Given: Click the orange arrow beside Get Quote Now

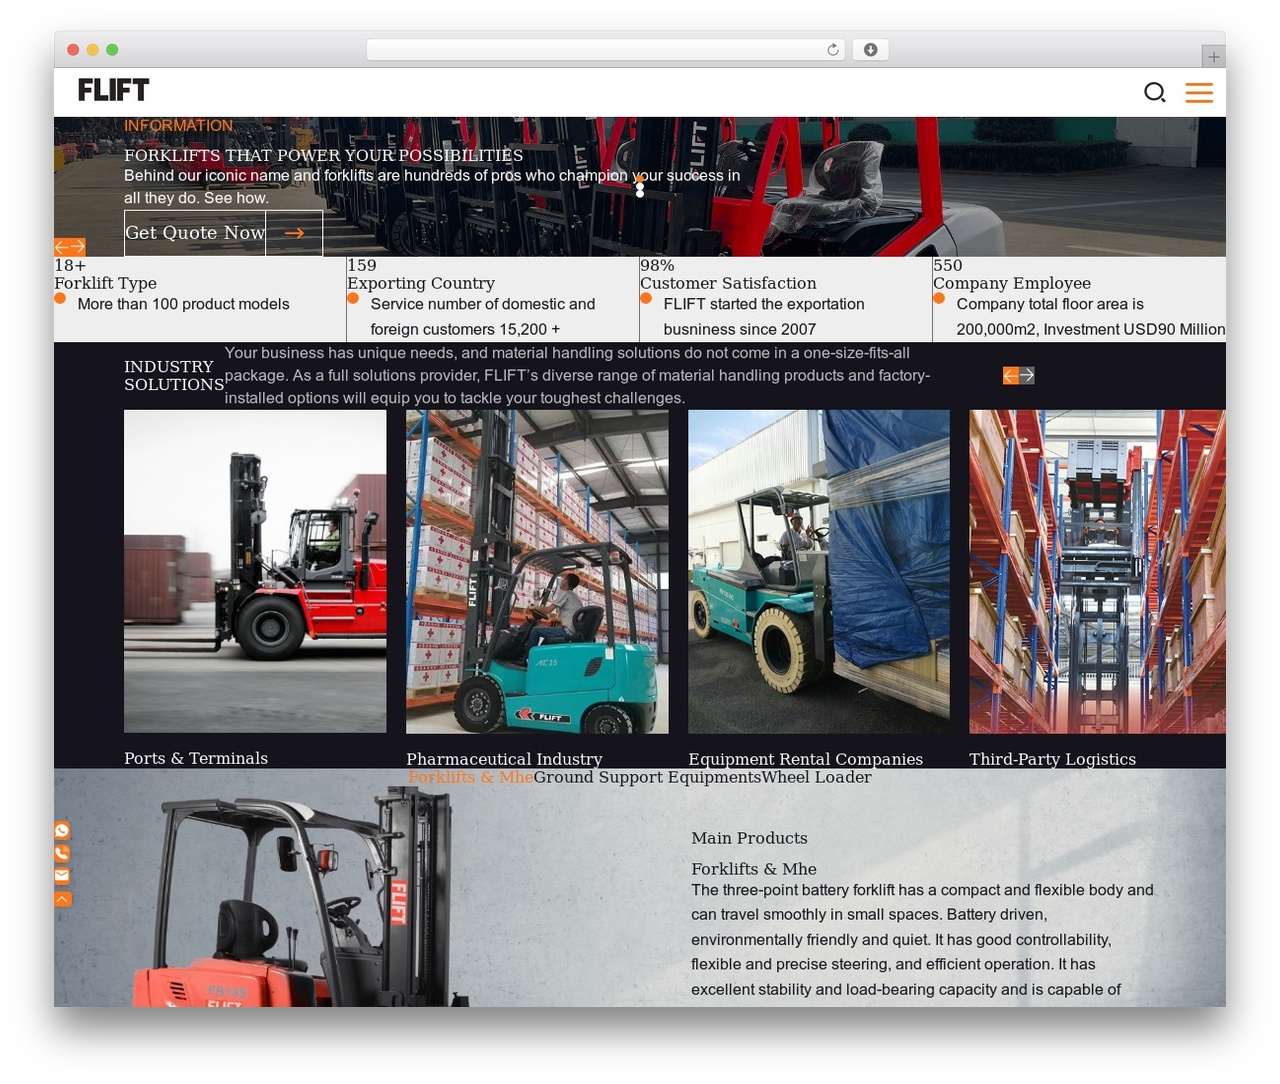Looking at the screenshot, I should click(294, 233).
